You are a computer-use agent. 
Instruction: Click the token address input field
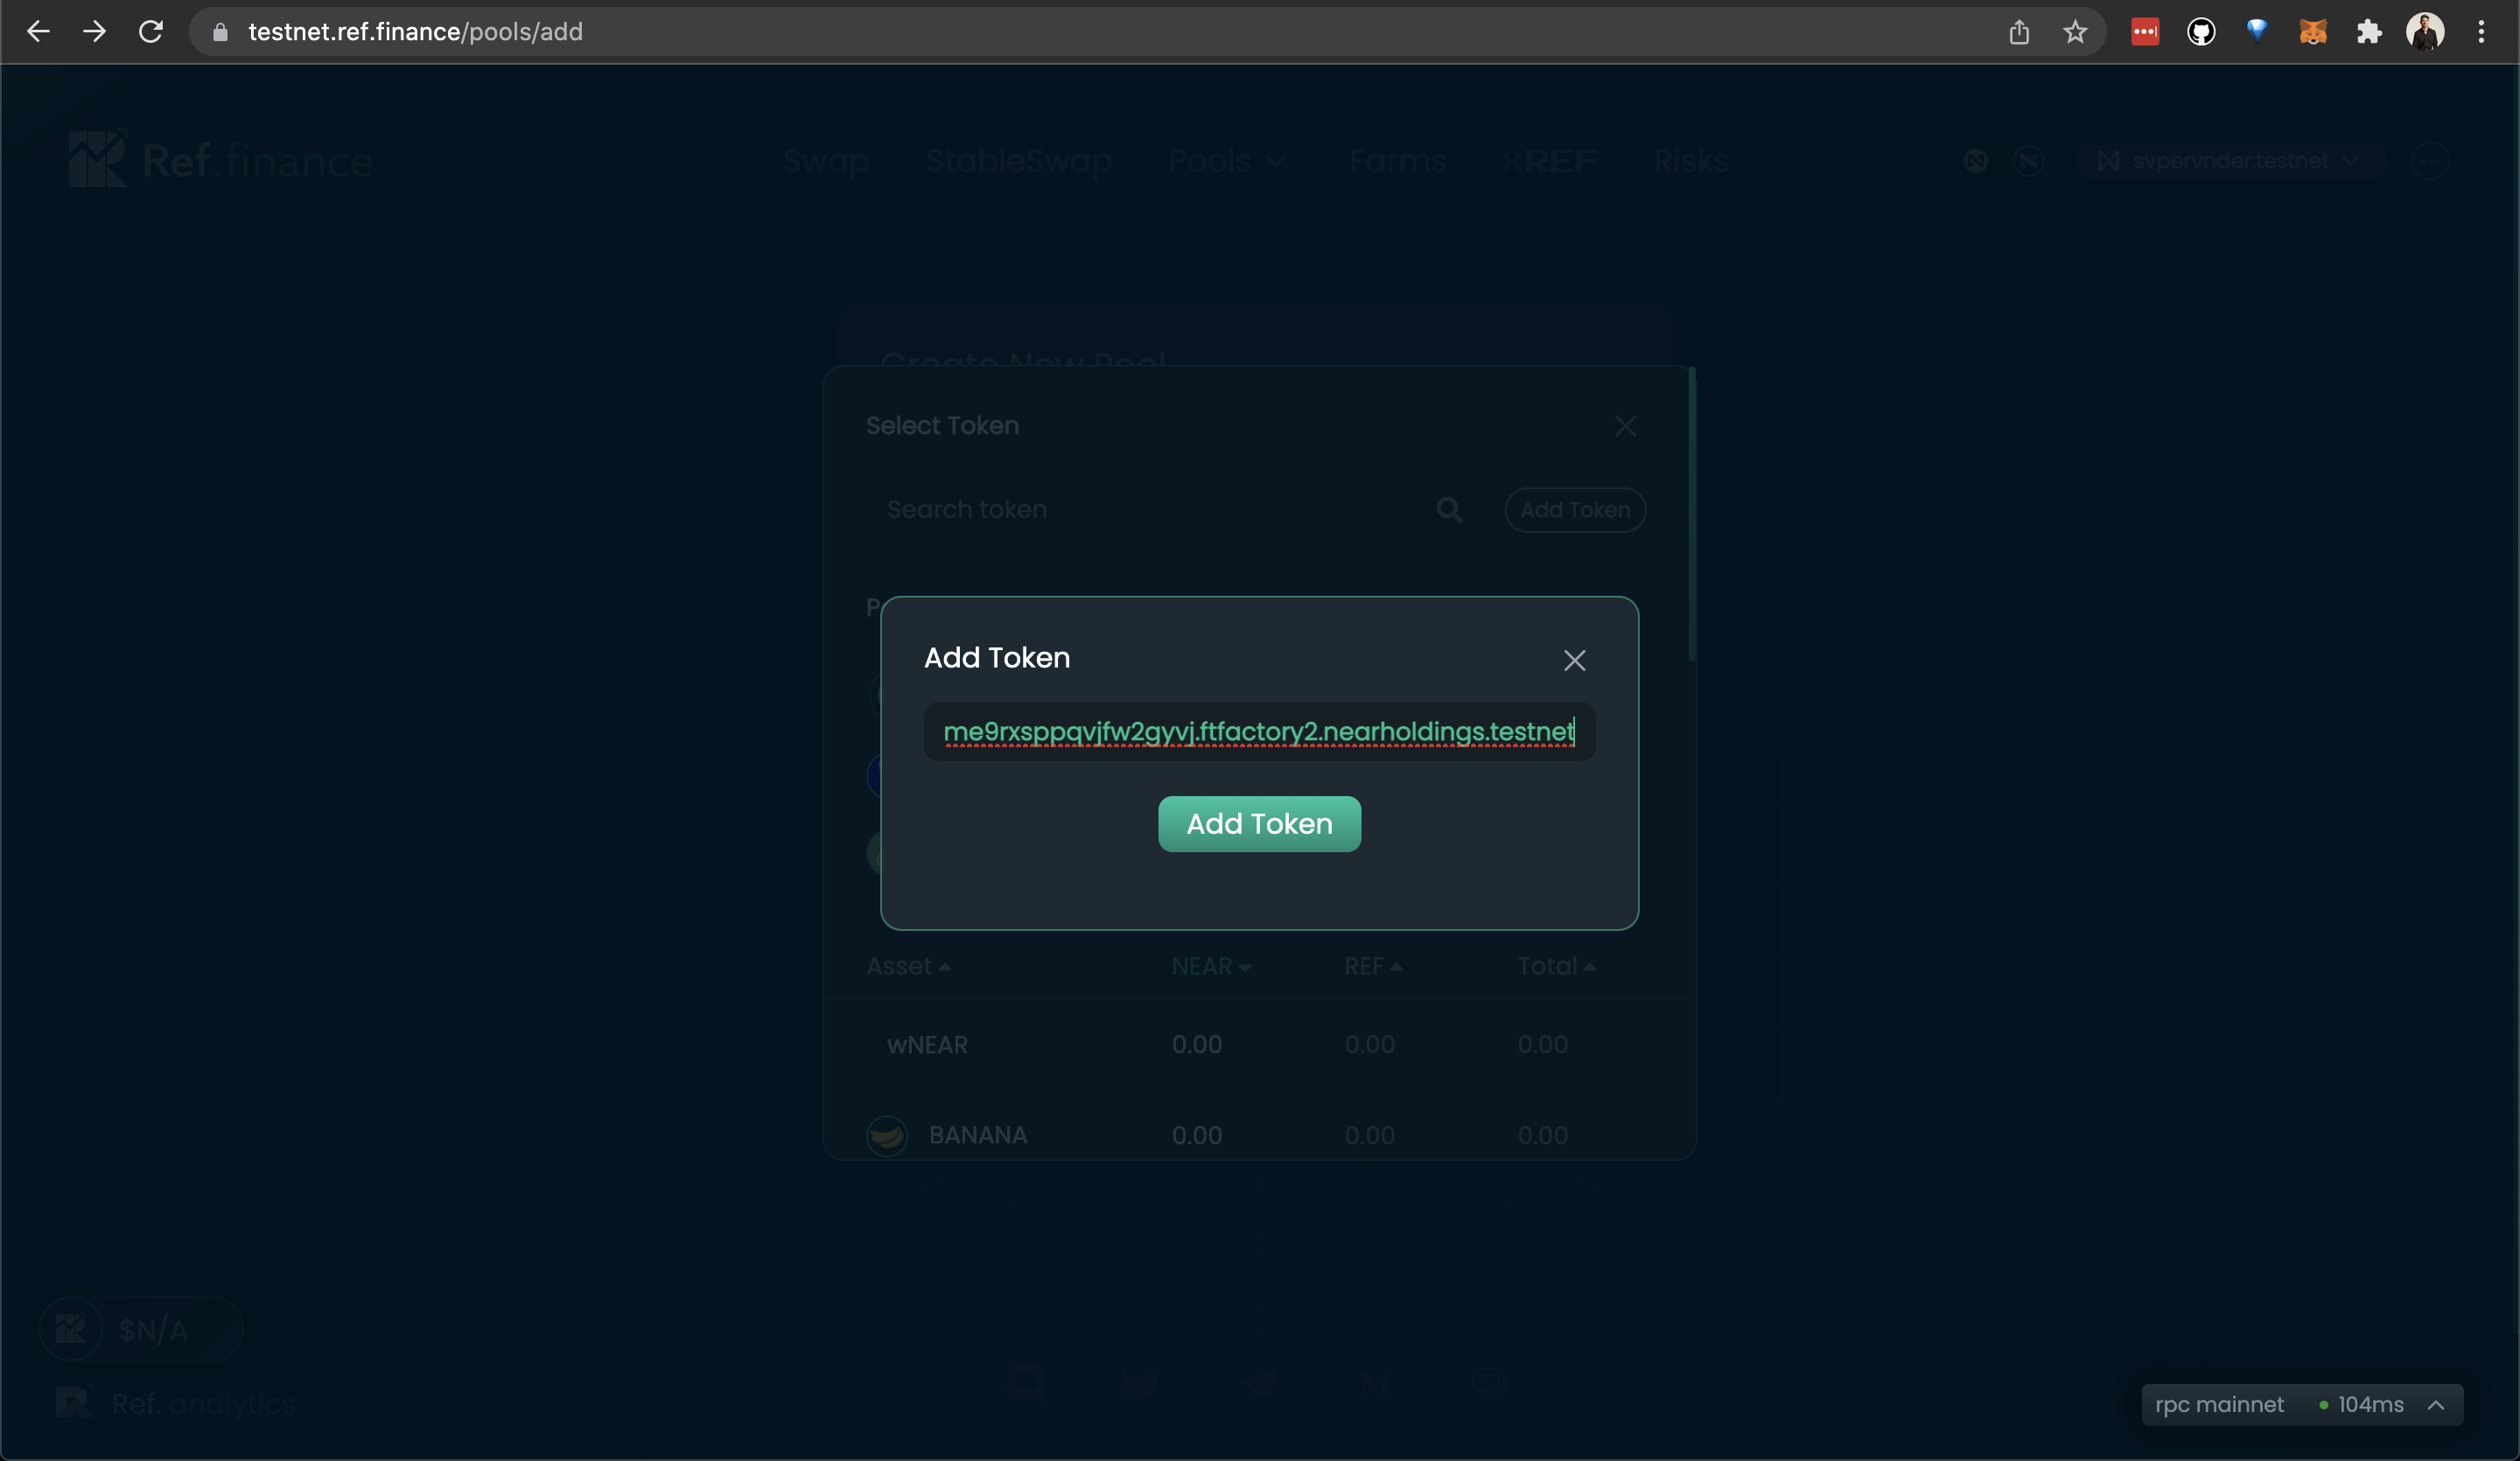tap(1258, 732)
